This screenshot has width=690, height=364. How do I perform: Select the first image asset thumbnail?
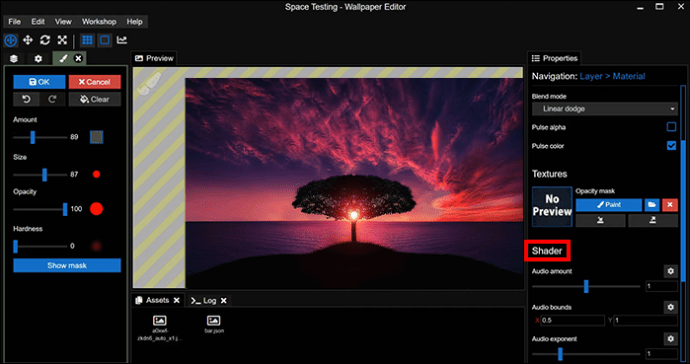(x=160, y=327)
